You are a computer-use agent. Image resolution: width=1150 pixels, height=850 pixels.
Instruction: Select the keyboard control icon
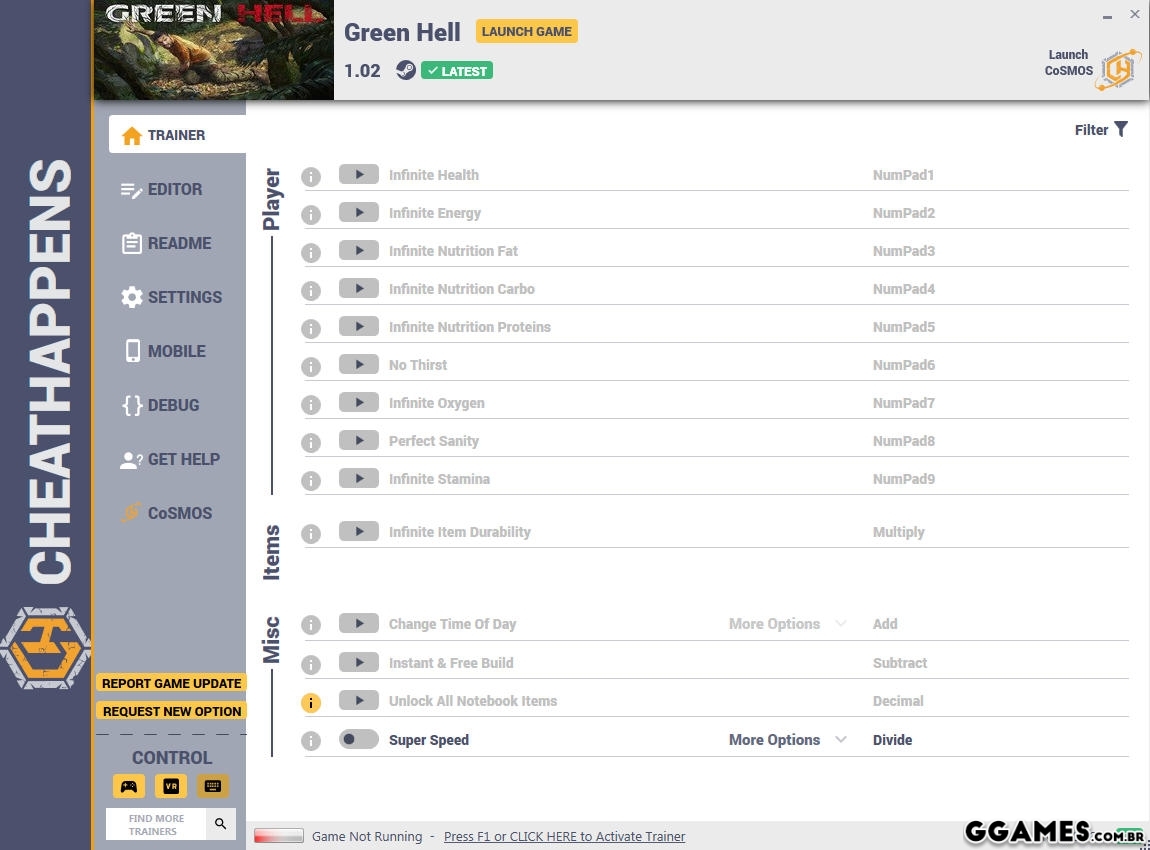pyautogui.click(x=212, y=786)
